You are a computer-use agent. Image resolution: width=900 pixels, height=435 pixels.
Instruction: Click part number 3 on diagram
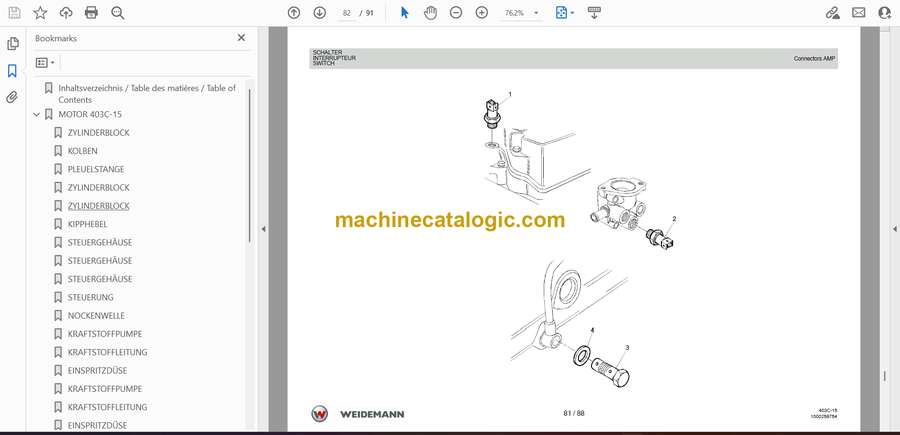coord(627,347)
